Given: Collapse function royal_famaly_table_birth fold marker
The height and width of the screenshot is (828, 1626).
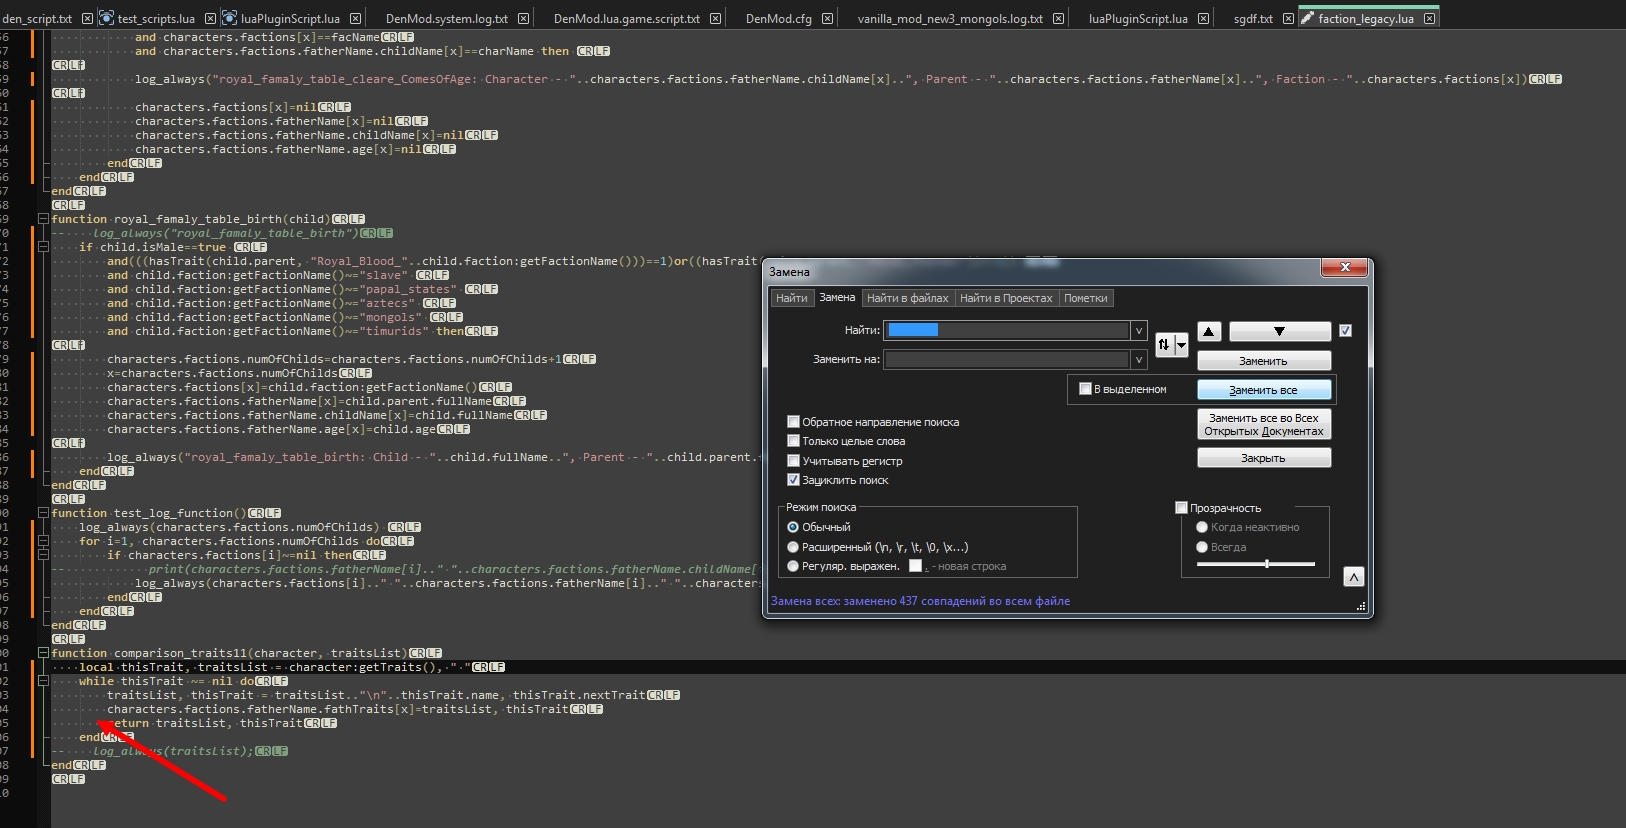Looking at the screenshot, I should tap(43, 219).
